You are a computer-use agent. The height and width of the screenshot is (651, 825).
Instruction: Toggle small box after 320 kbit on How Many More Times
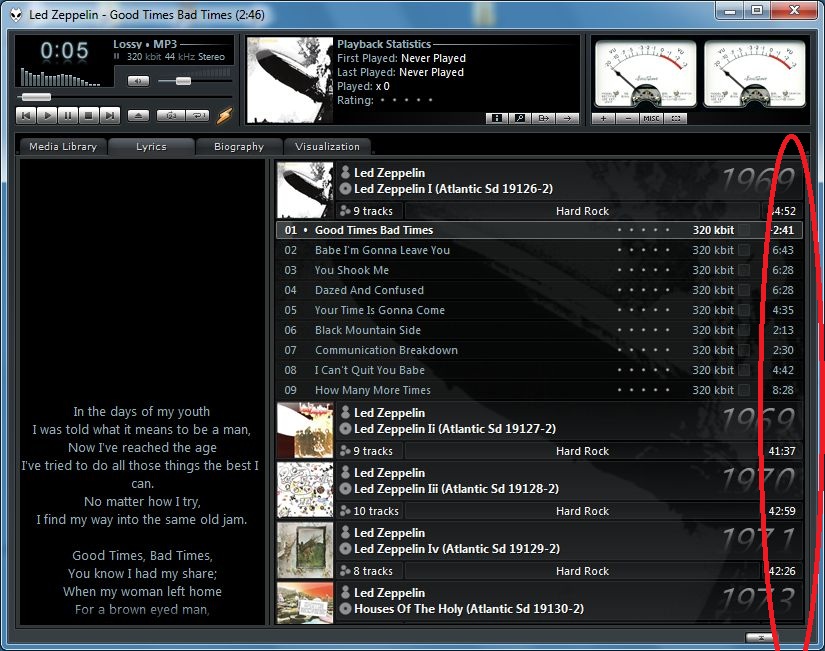click(744, 390)
